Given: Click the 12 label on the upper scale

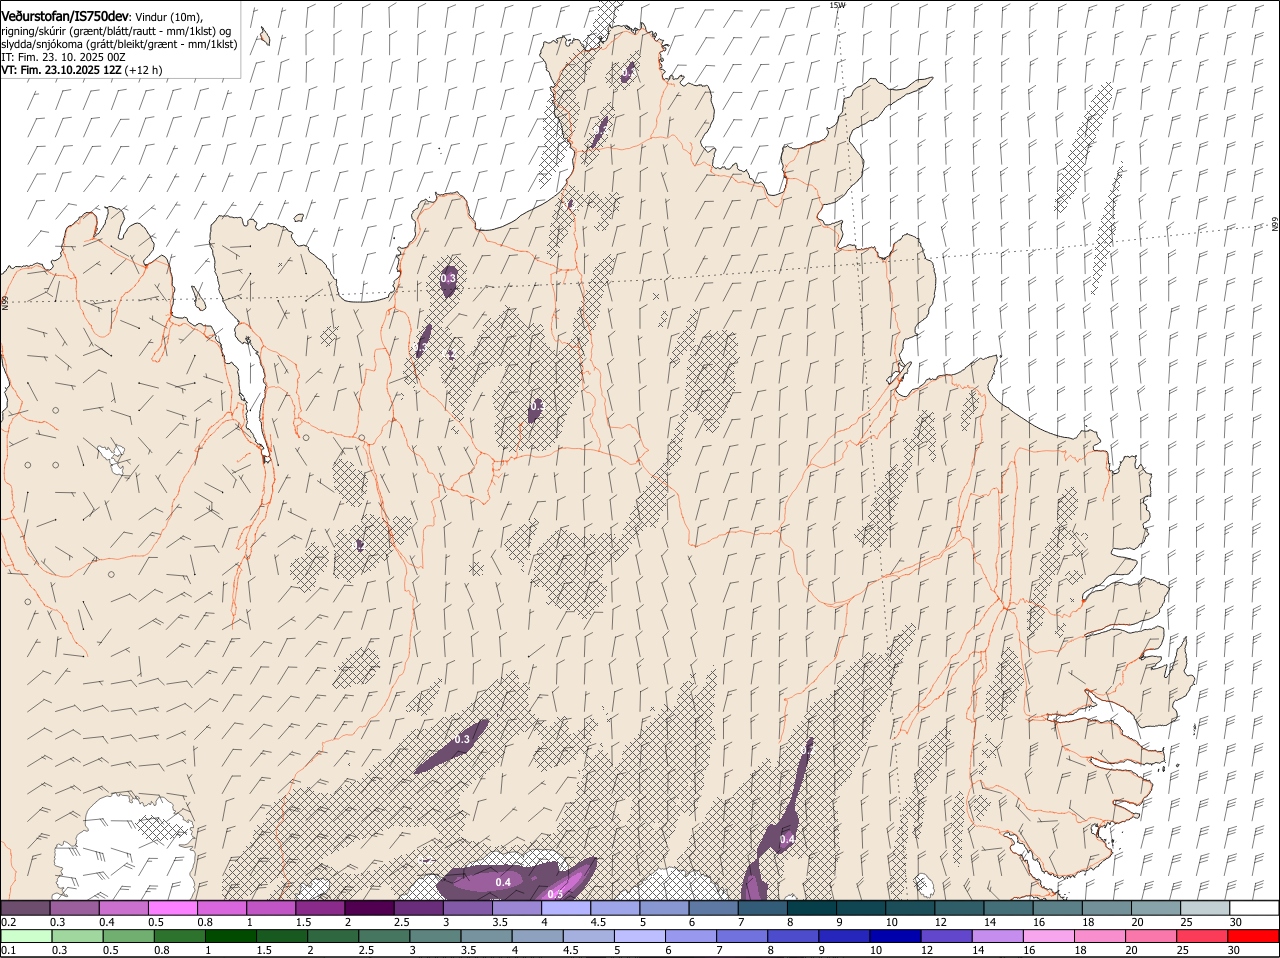Looking at the screenshot, I should click(940, 922).
